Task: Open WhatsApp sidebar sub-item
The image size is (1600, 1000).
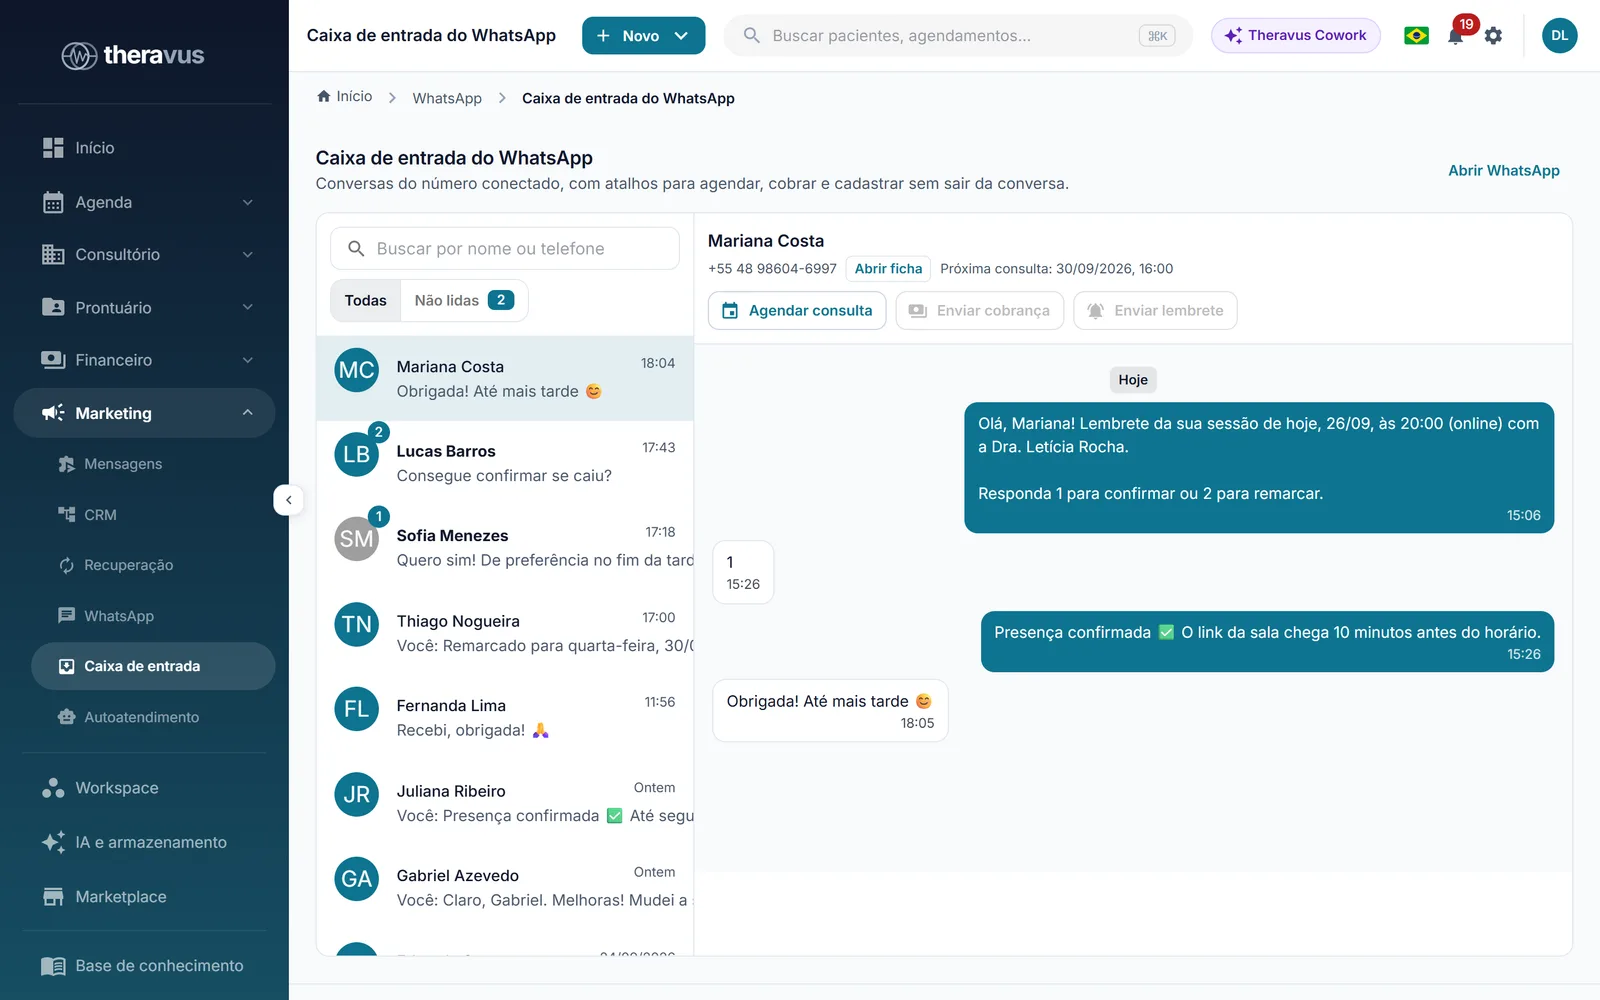Action: click(119, 616)
